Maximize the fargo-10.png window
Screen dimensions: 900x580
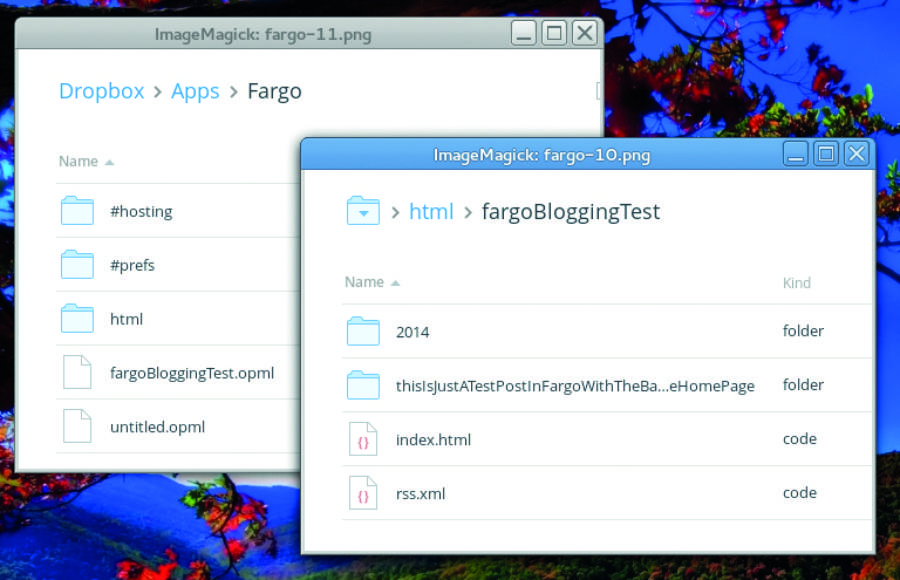pyautogui.click(x=826, y=154)
